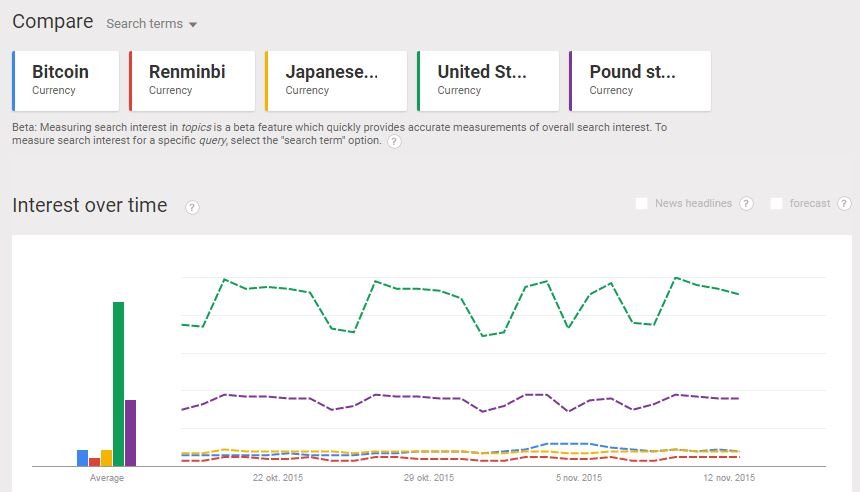Select the United States dollar term card
The width and height of the screenshot is (860, 492).
(x=488, y=81)
